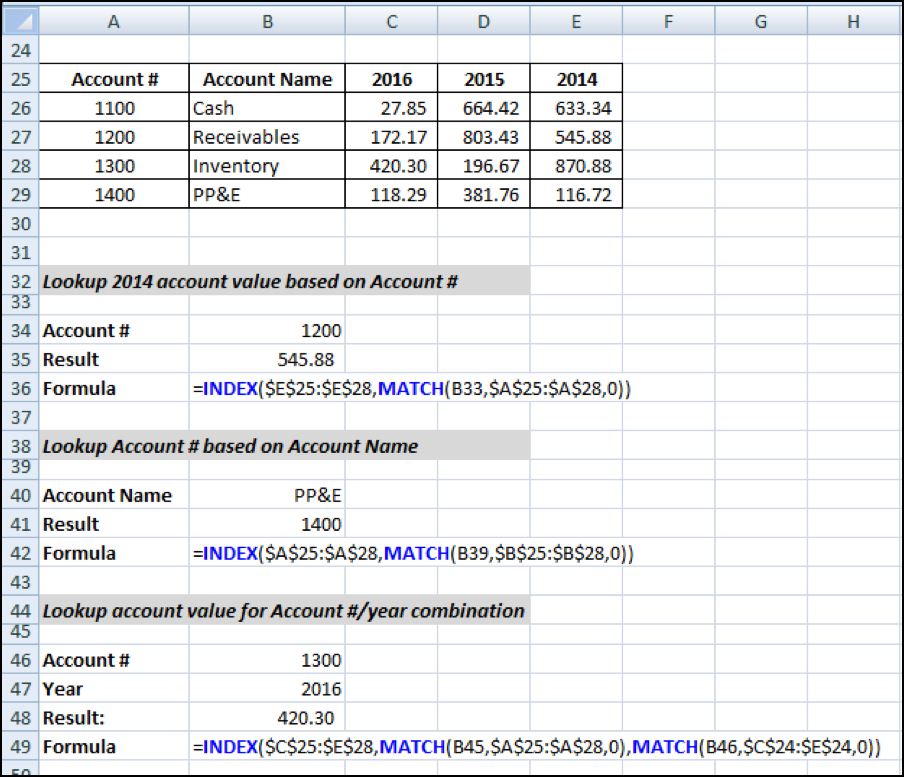Select row 43 via its row header
The width and height of the screenshot is (904, 777).
[21, 582]
